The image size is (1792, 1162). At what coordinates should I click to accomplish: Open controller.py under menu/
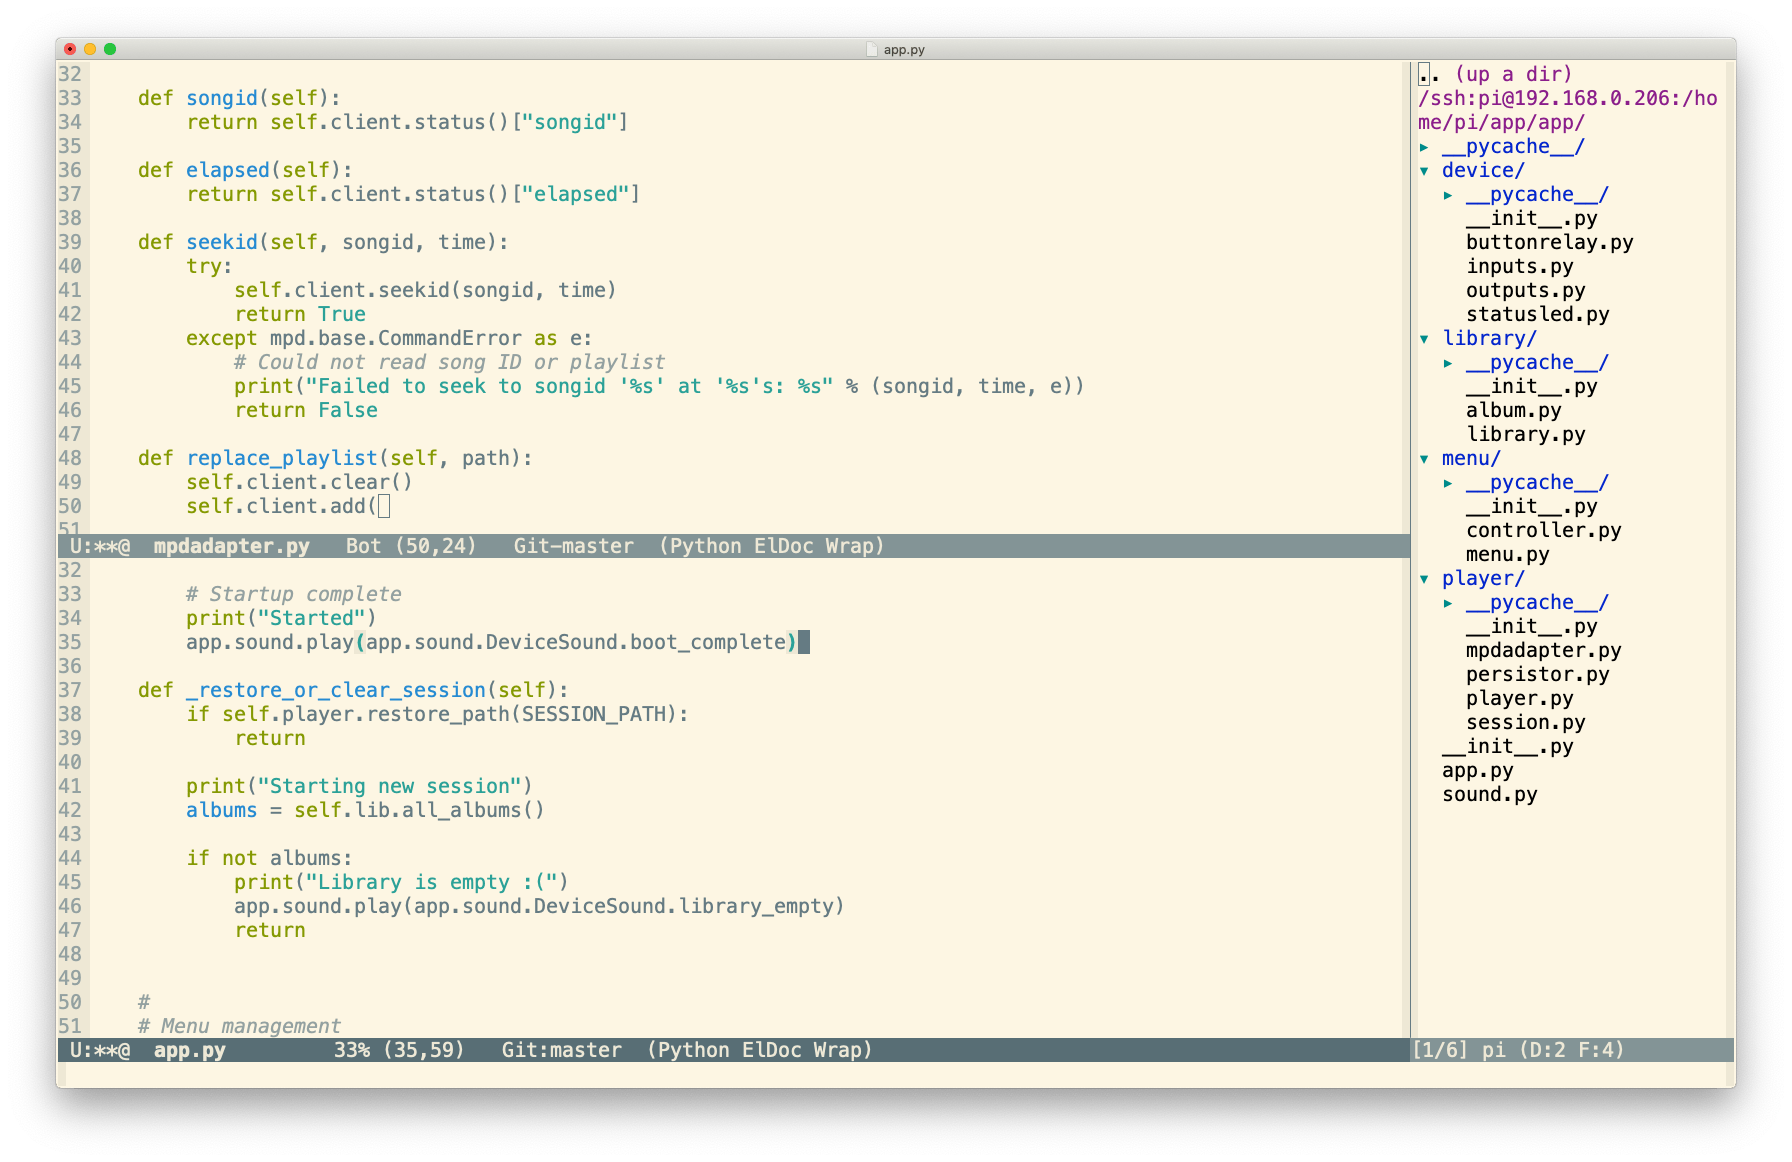tap(1543, 530)
